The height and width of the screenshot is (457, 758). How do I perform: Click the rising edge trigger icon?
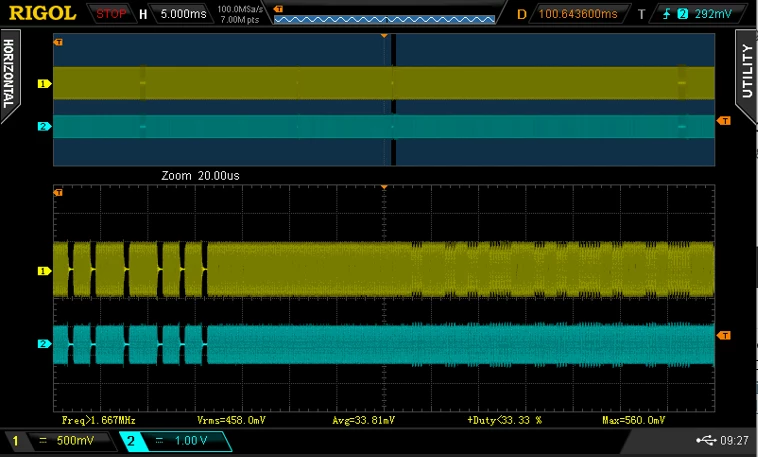point(667,14)
